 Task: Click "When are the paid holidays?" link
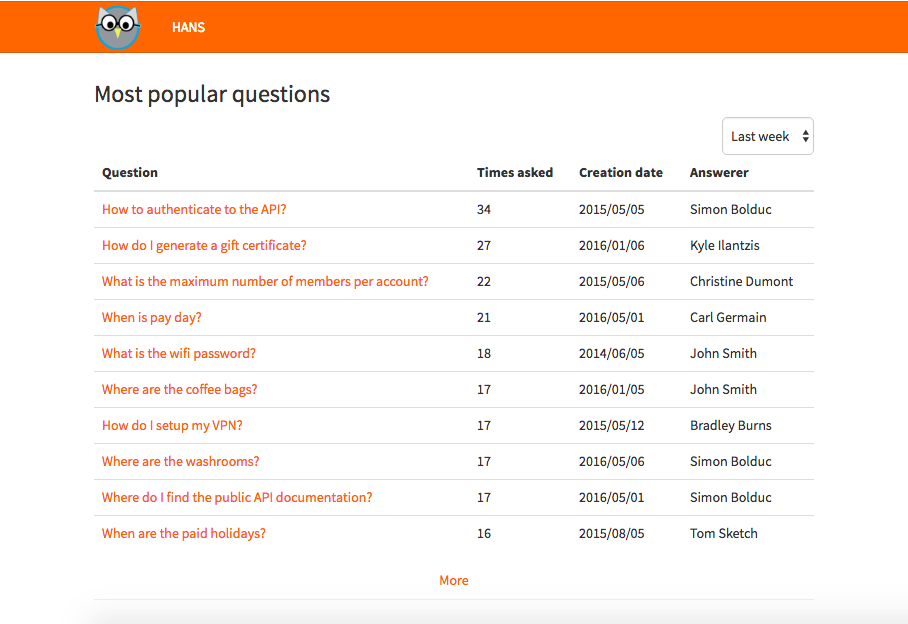[184, 533]
